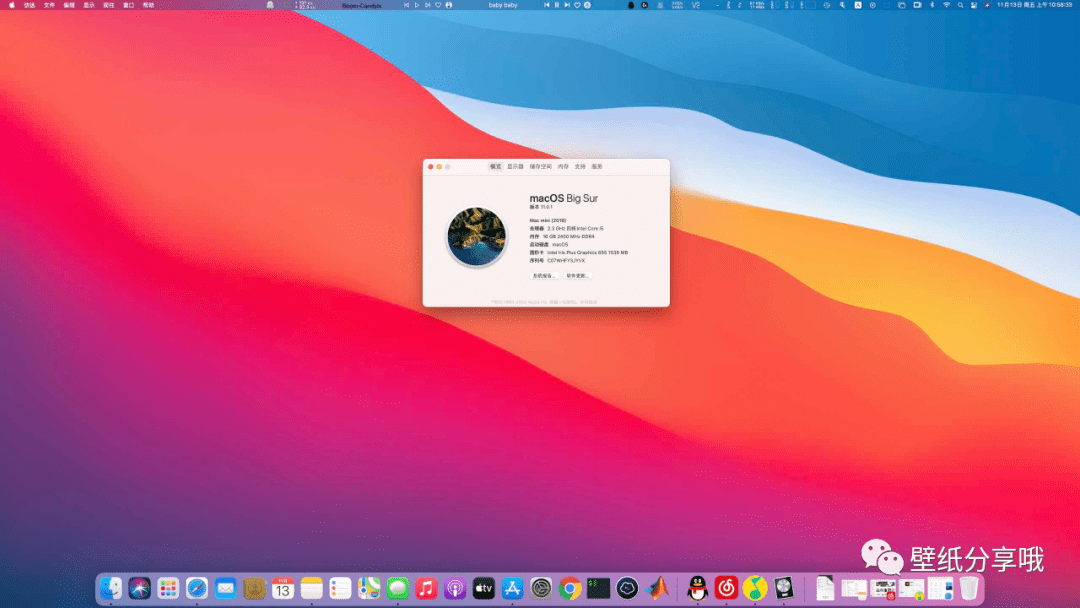This screenshot has height=608, width=1080.
Task: Open the Calendar app showing 13
Action: coord(283,588)
